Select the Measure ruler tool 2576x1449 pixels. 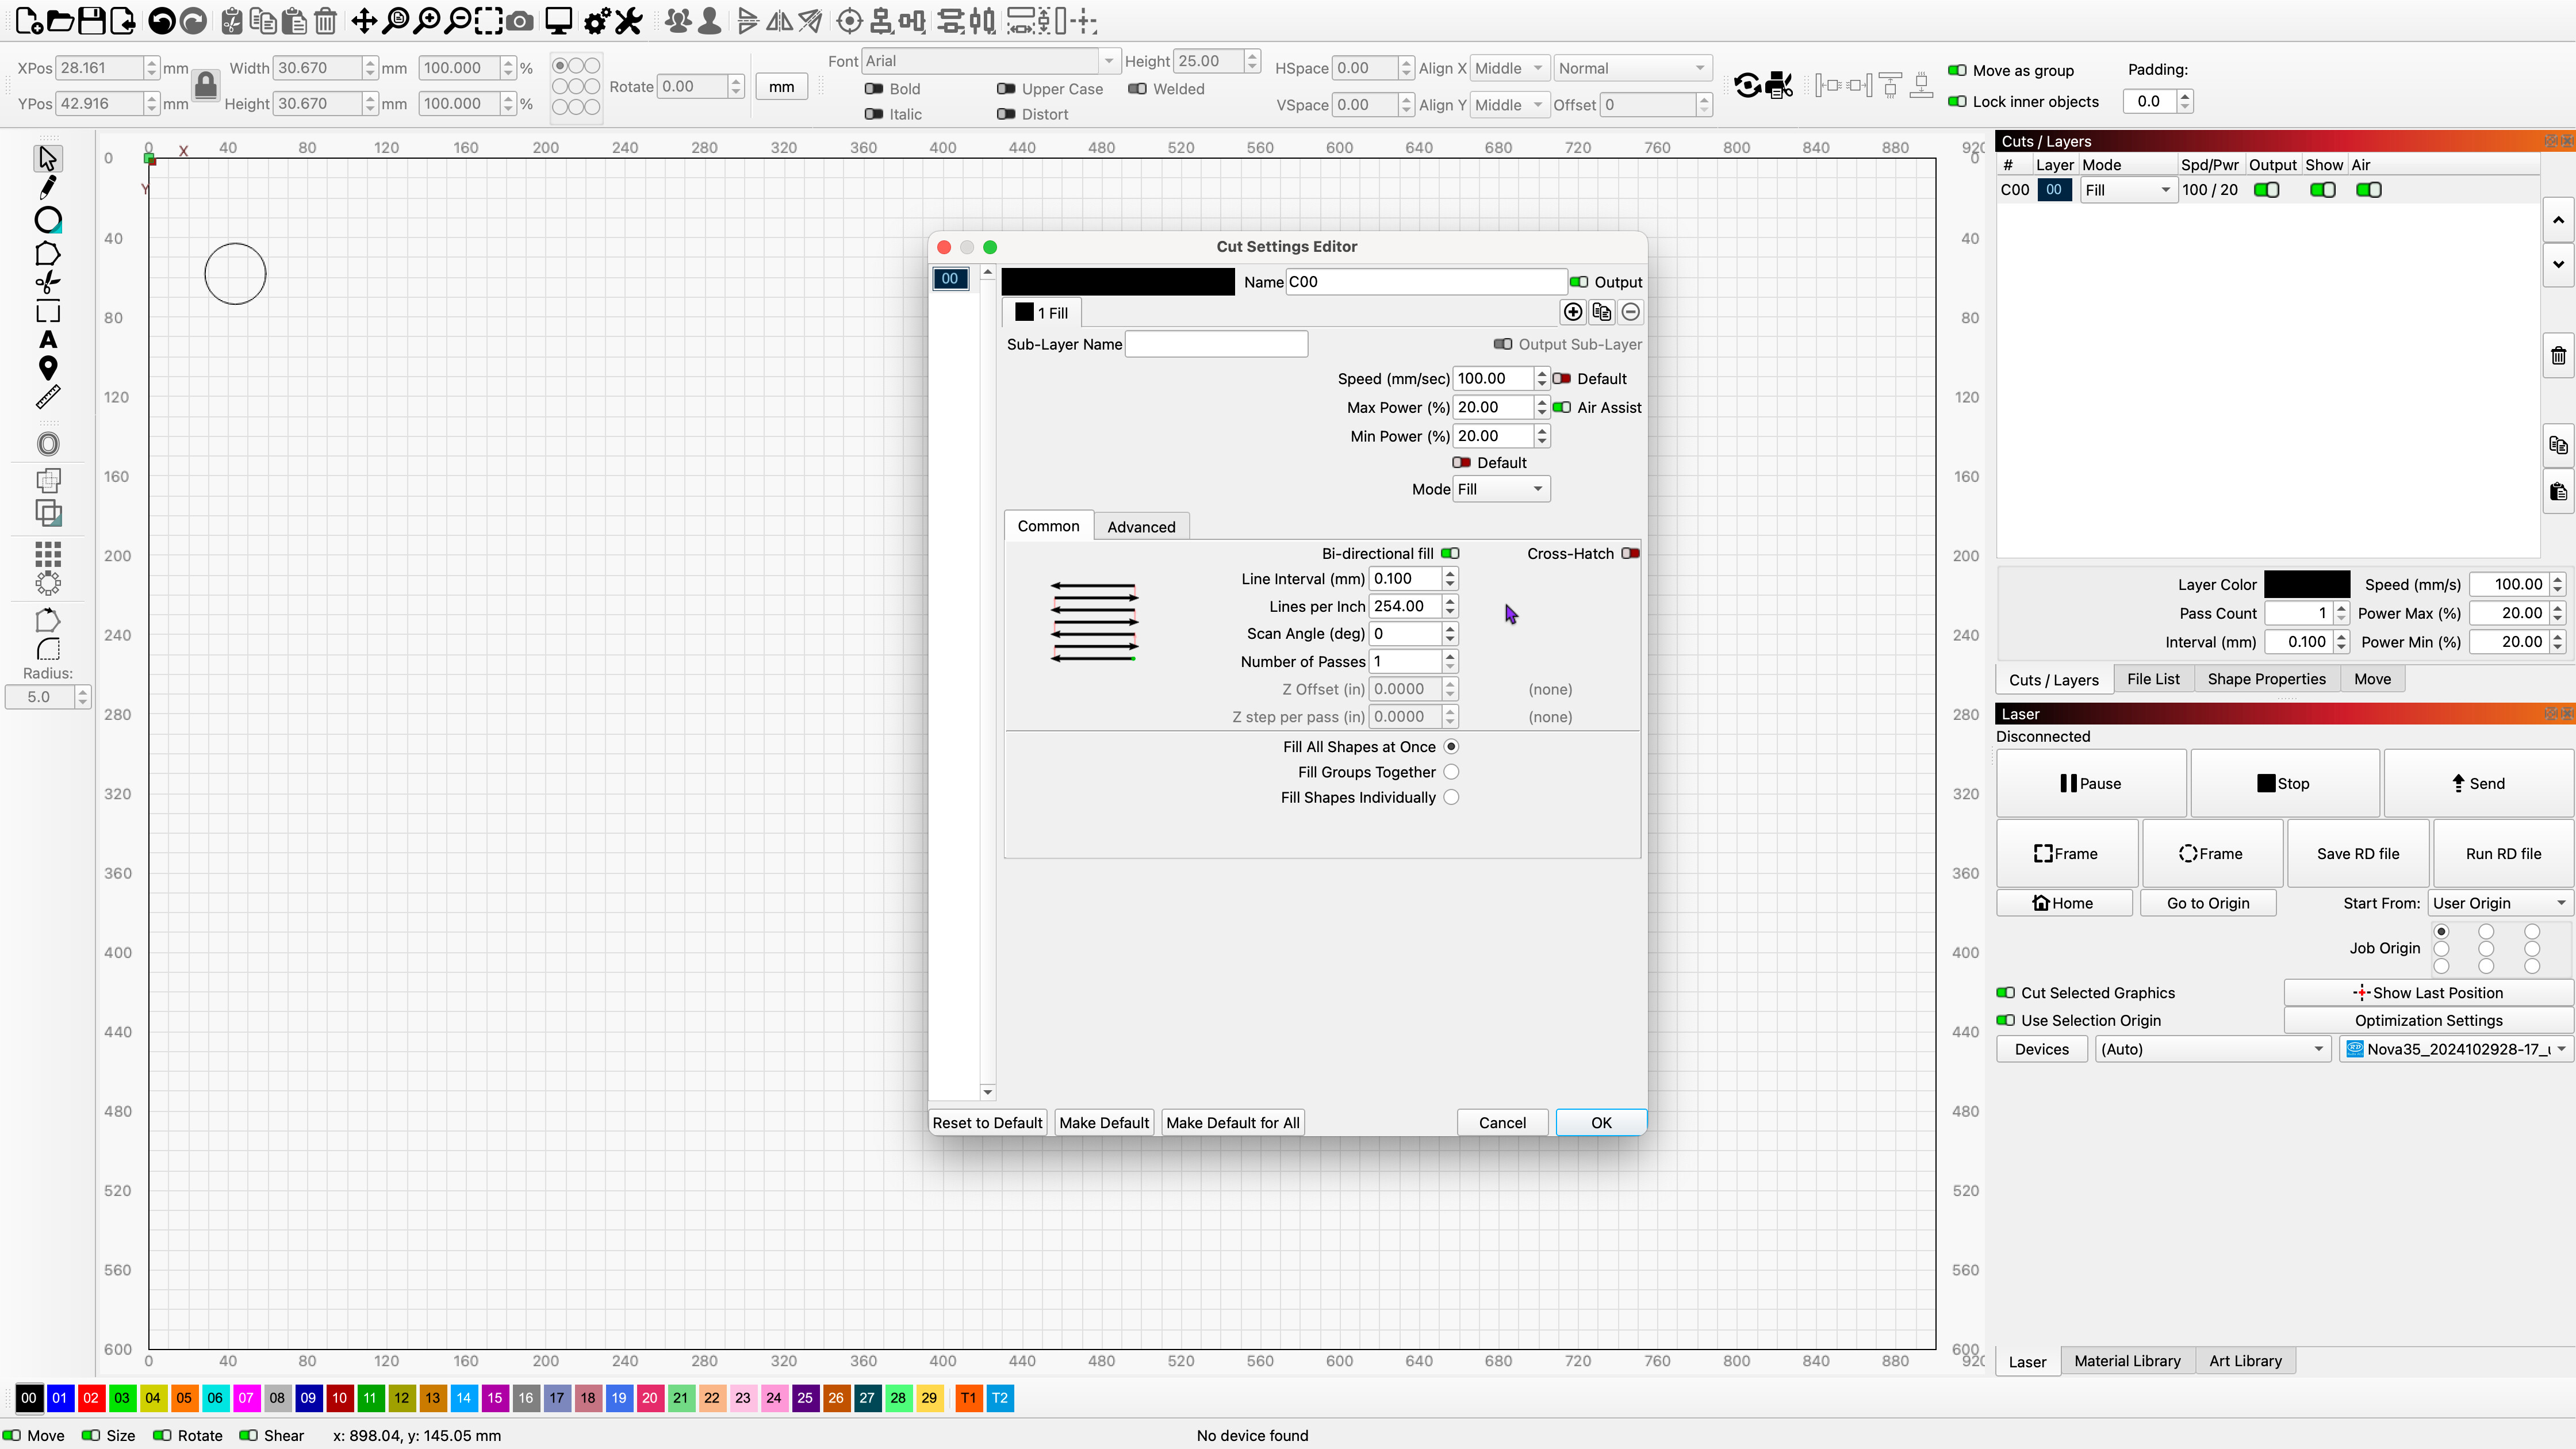48,398
